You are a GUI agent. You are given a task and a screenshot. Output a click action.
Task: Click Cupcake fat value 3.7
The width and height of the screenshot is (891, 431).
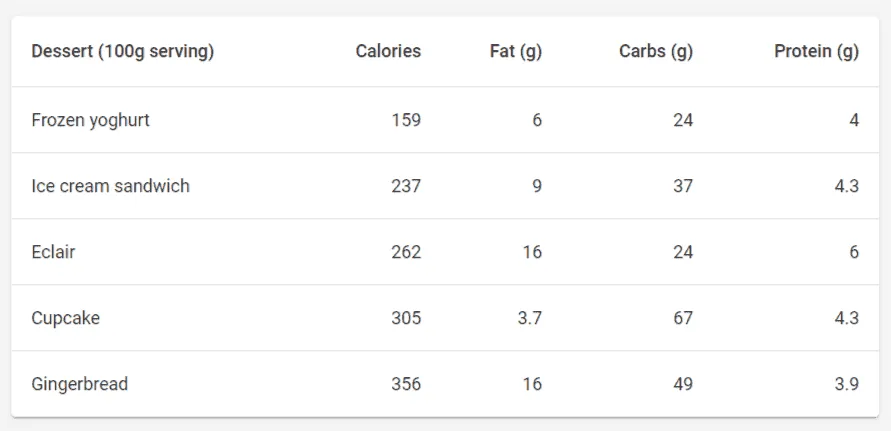(x=529, y=318)
